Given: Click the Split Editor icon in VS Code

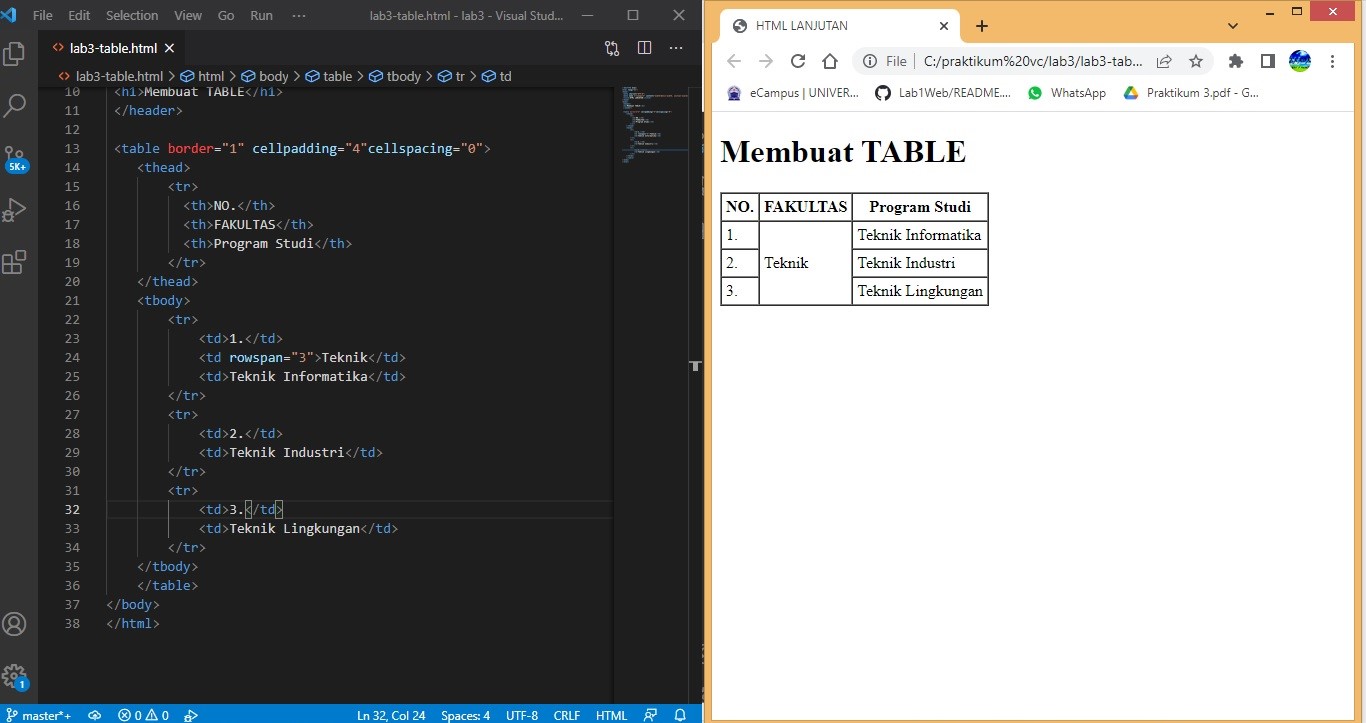Looking at the screenshot, I should coord(645,47).
